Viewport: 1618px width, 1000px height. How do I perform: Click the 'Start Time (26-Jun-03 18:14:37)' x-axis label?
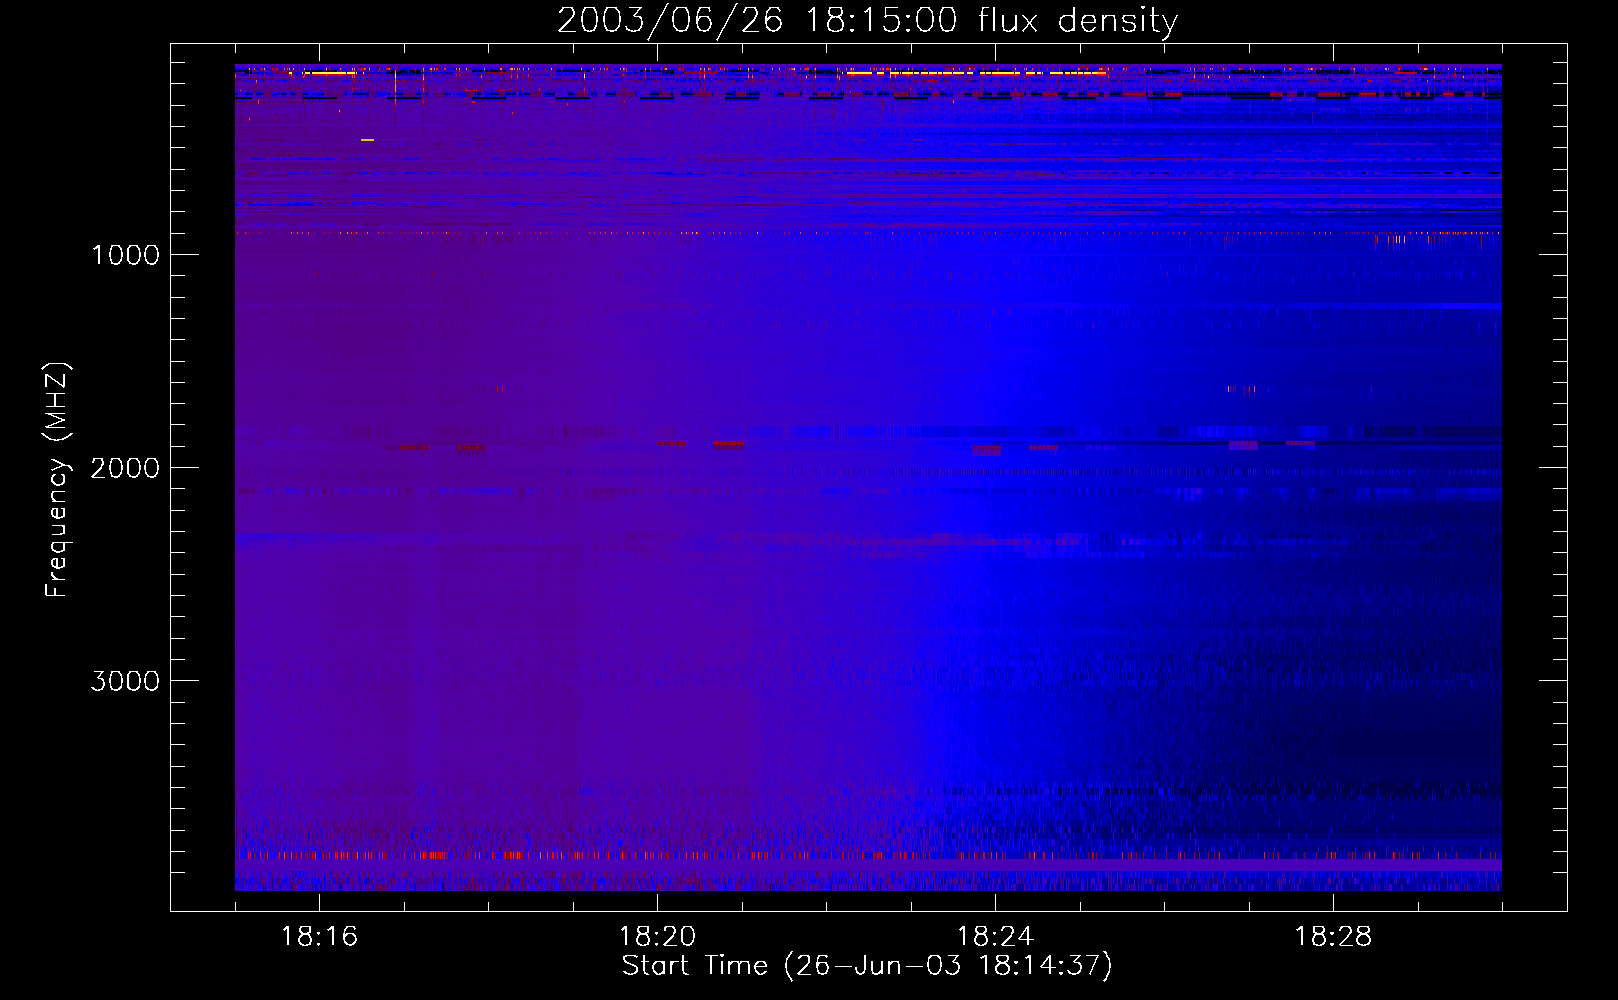click(867, 966)
